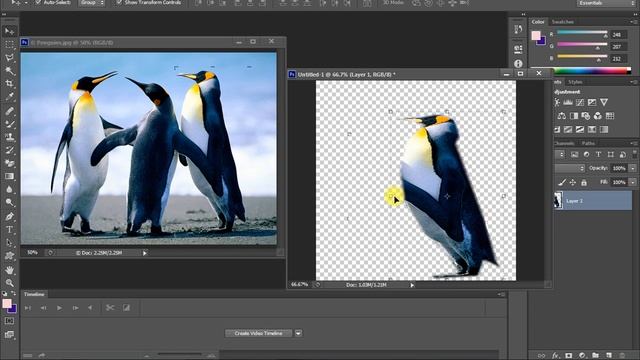Switch to the Styles tab
Image resolution: width=640 pixels, height=360 pixels.
click(x=575, y=82)
